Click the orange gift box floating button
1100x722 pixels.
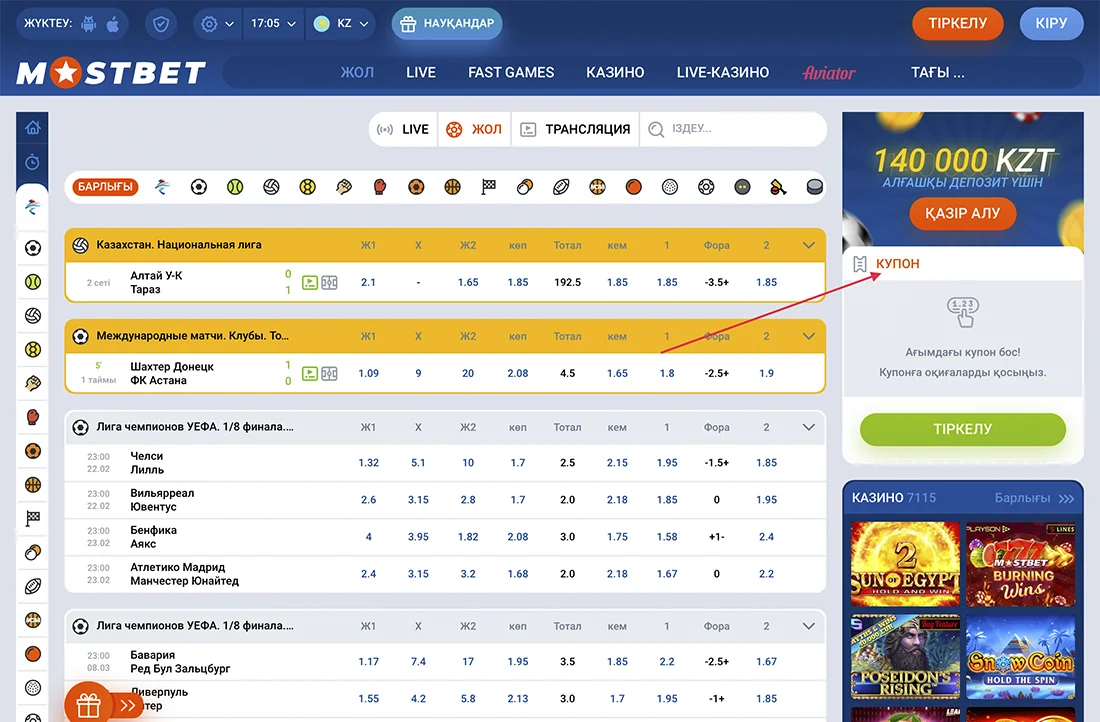[88, 704]
